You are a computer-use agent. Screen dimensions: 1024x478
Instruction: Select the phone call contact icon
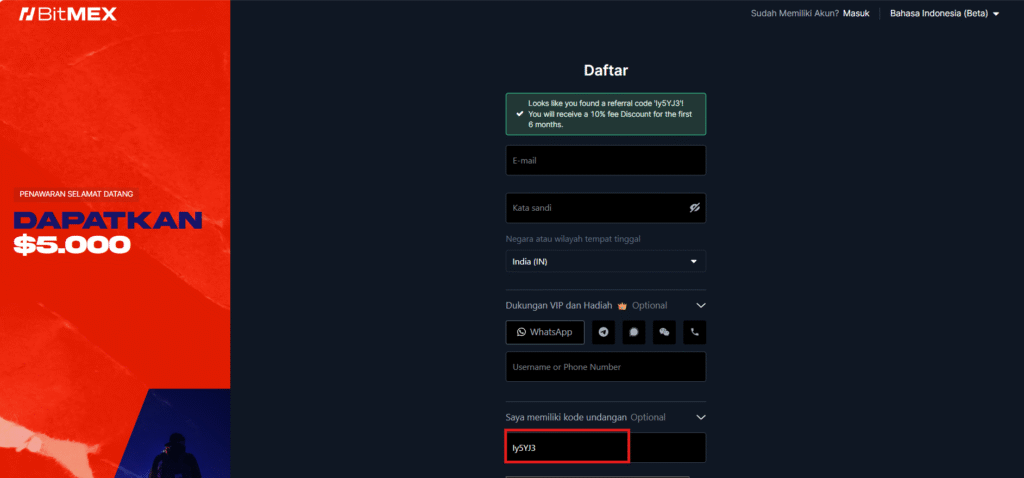(695, 332)
